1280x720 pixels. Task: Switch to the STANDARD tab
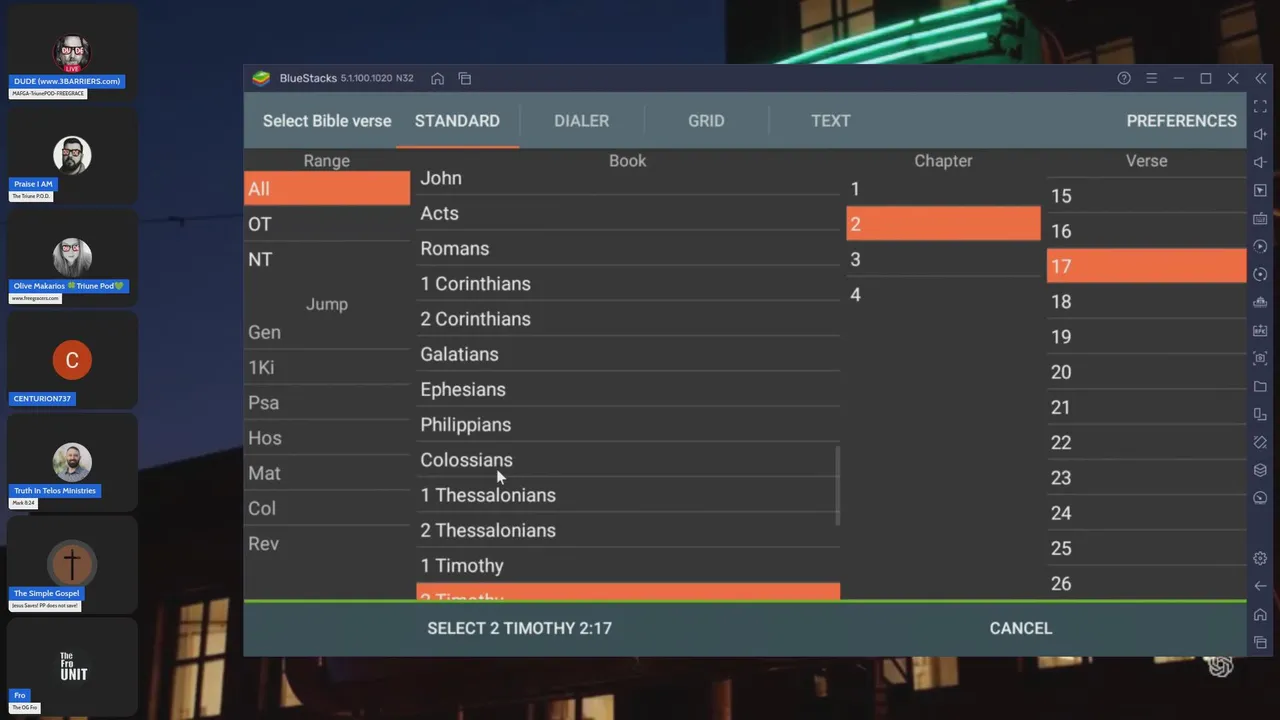pyautogui.click(x=457, y=120)
